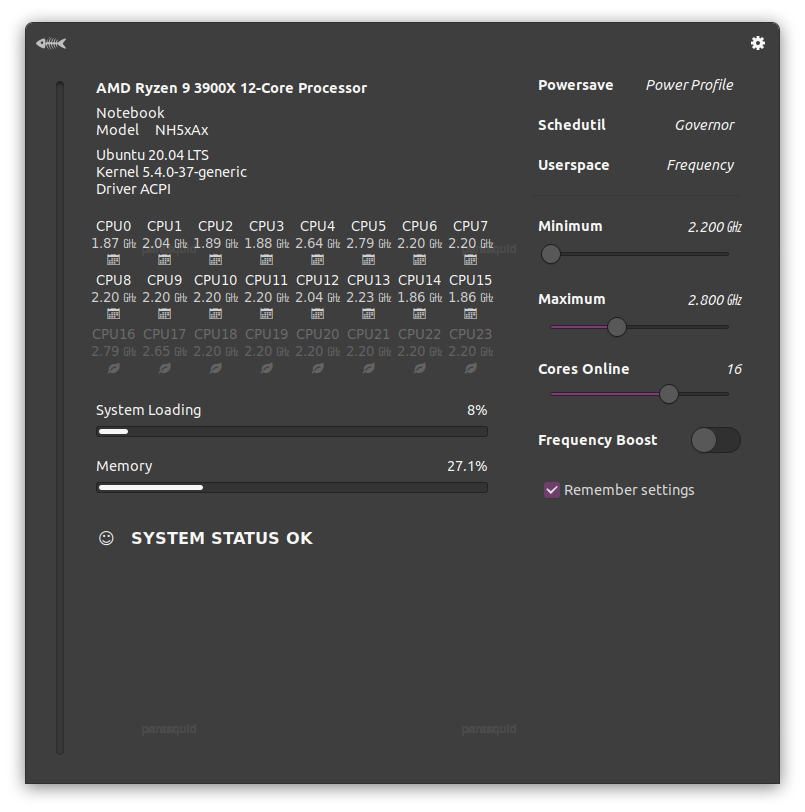The width and height of the screenshot is (805, 812).
Task: Click the Minimum frequency slider handle
Action: click(551, 254)
